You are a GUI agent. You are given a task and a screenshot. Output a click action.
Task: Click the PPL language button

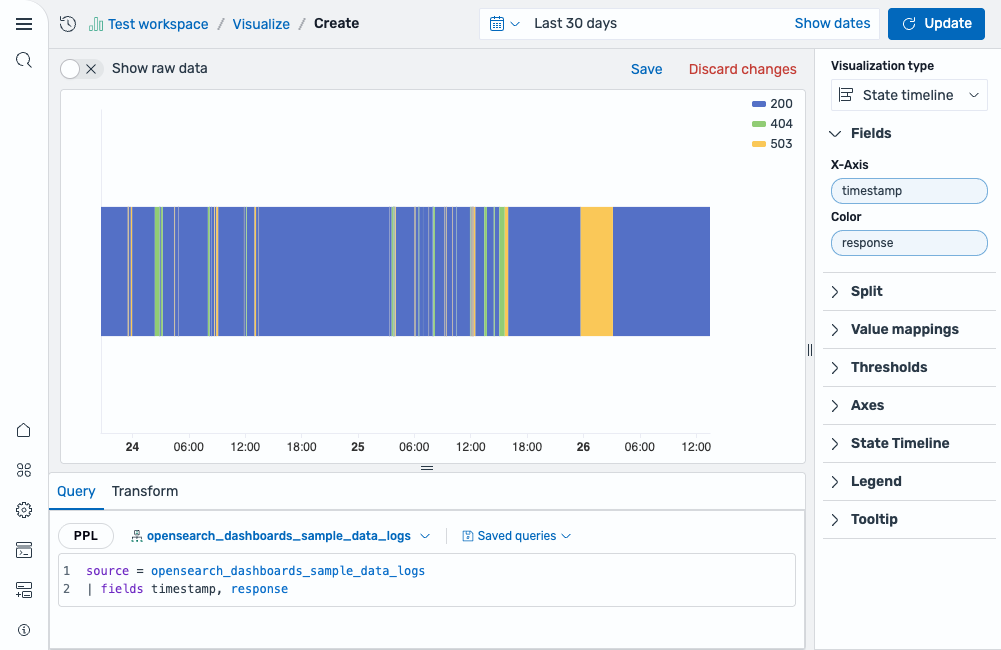[x=86, y=536]
